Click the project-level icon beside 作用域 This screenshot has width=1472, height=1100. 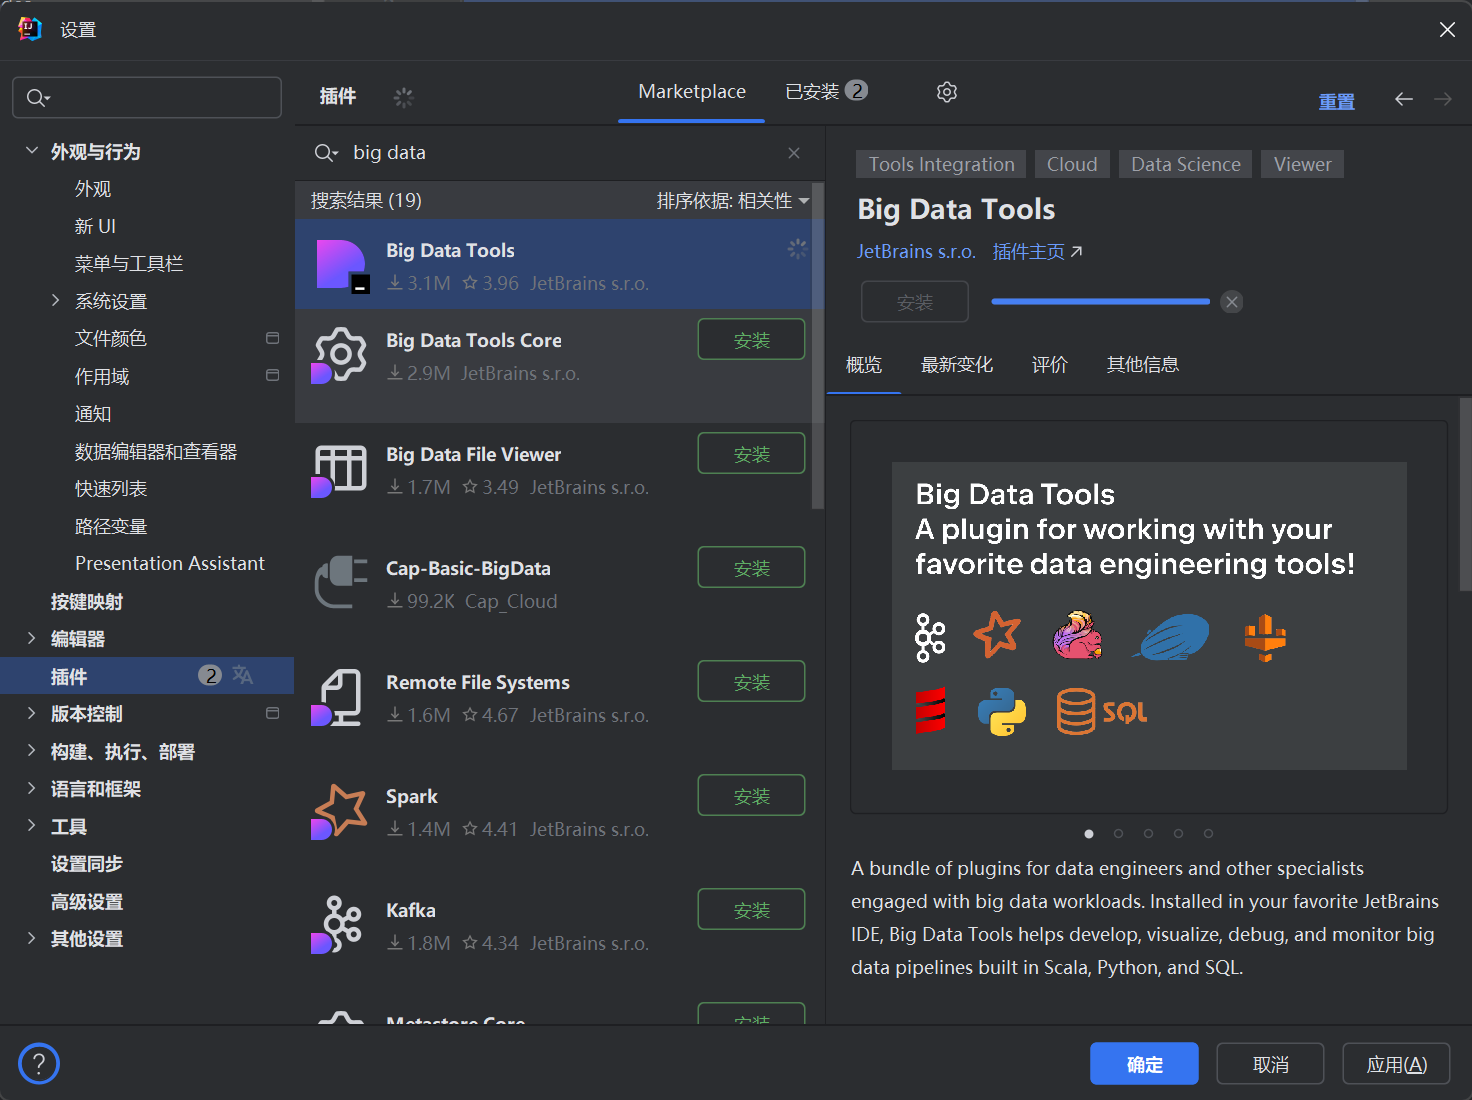(272, 375)
